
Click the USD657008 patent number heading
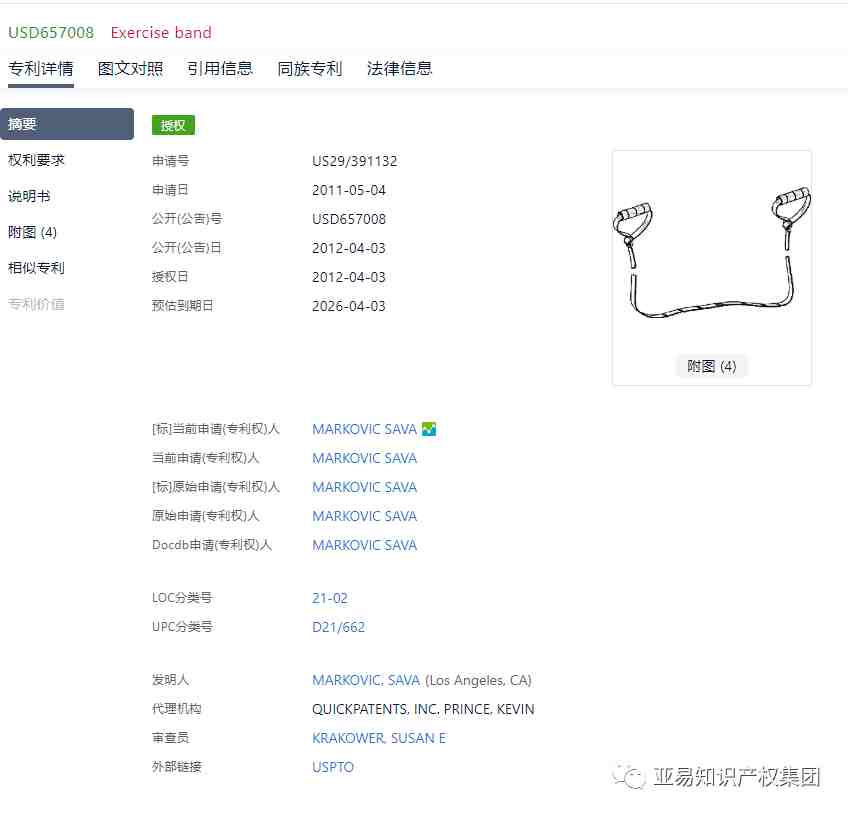[51, 32]
